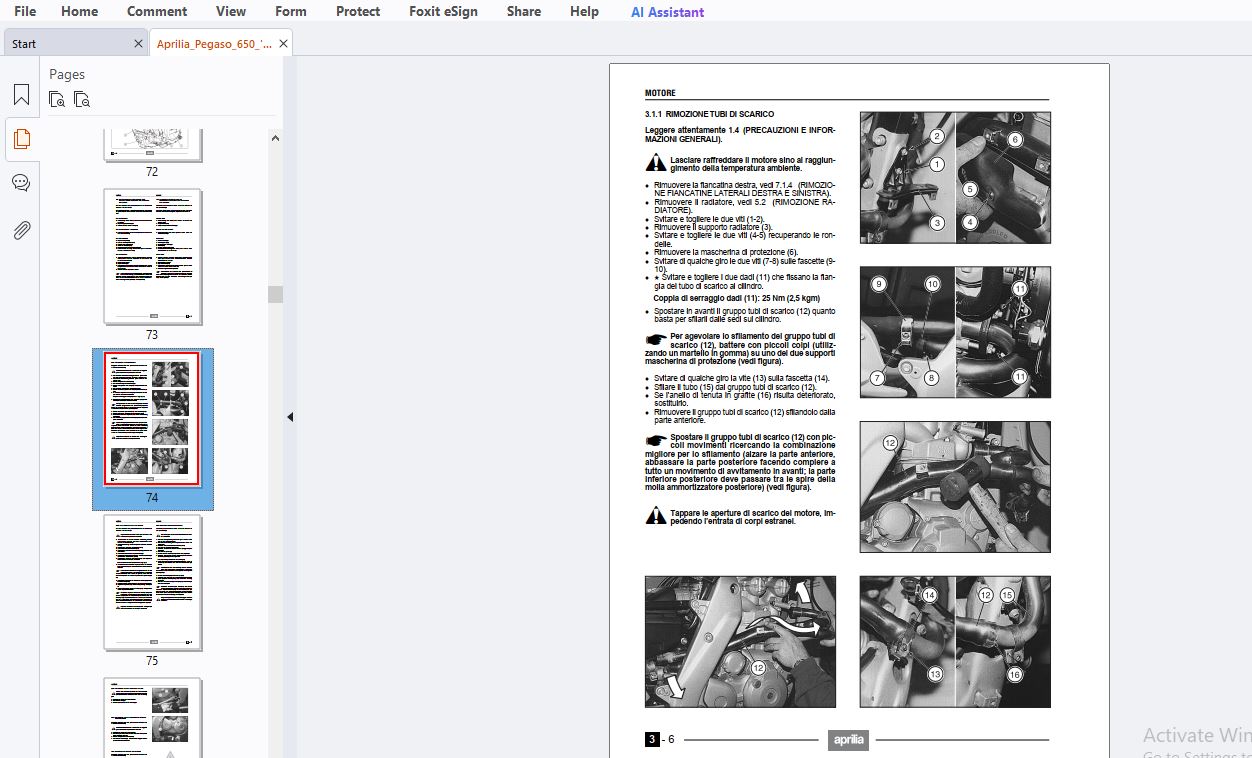Open the Home ribbon tab
Screen dimensions: 1252x758
[79, 11]
